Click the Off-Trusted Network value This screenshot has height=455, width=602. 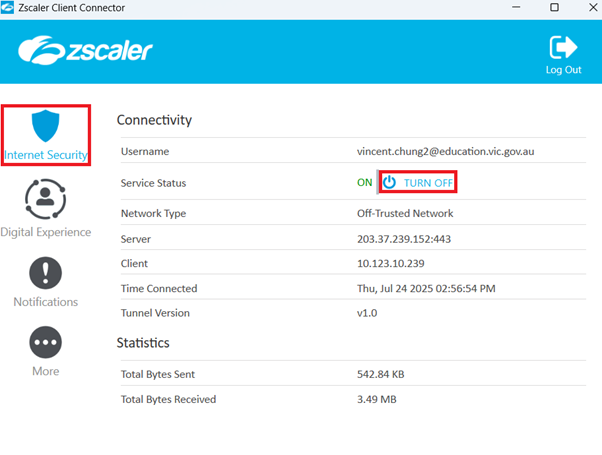point(405,213)
